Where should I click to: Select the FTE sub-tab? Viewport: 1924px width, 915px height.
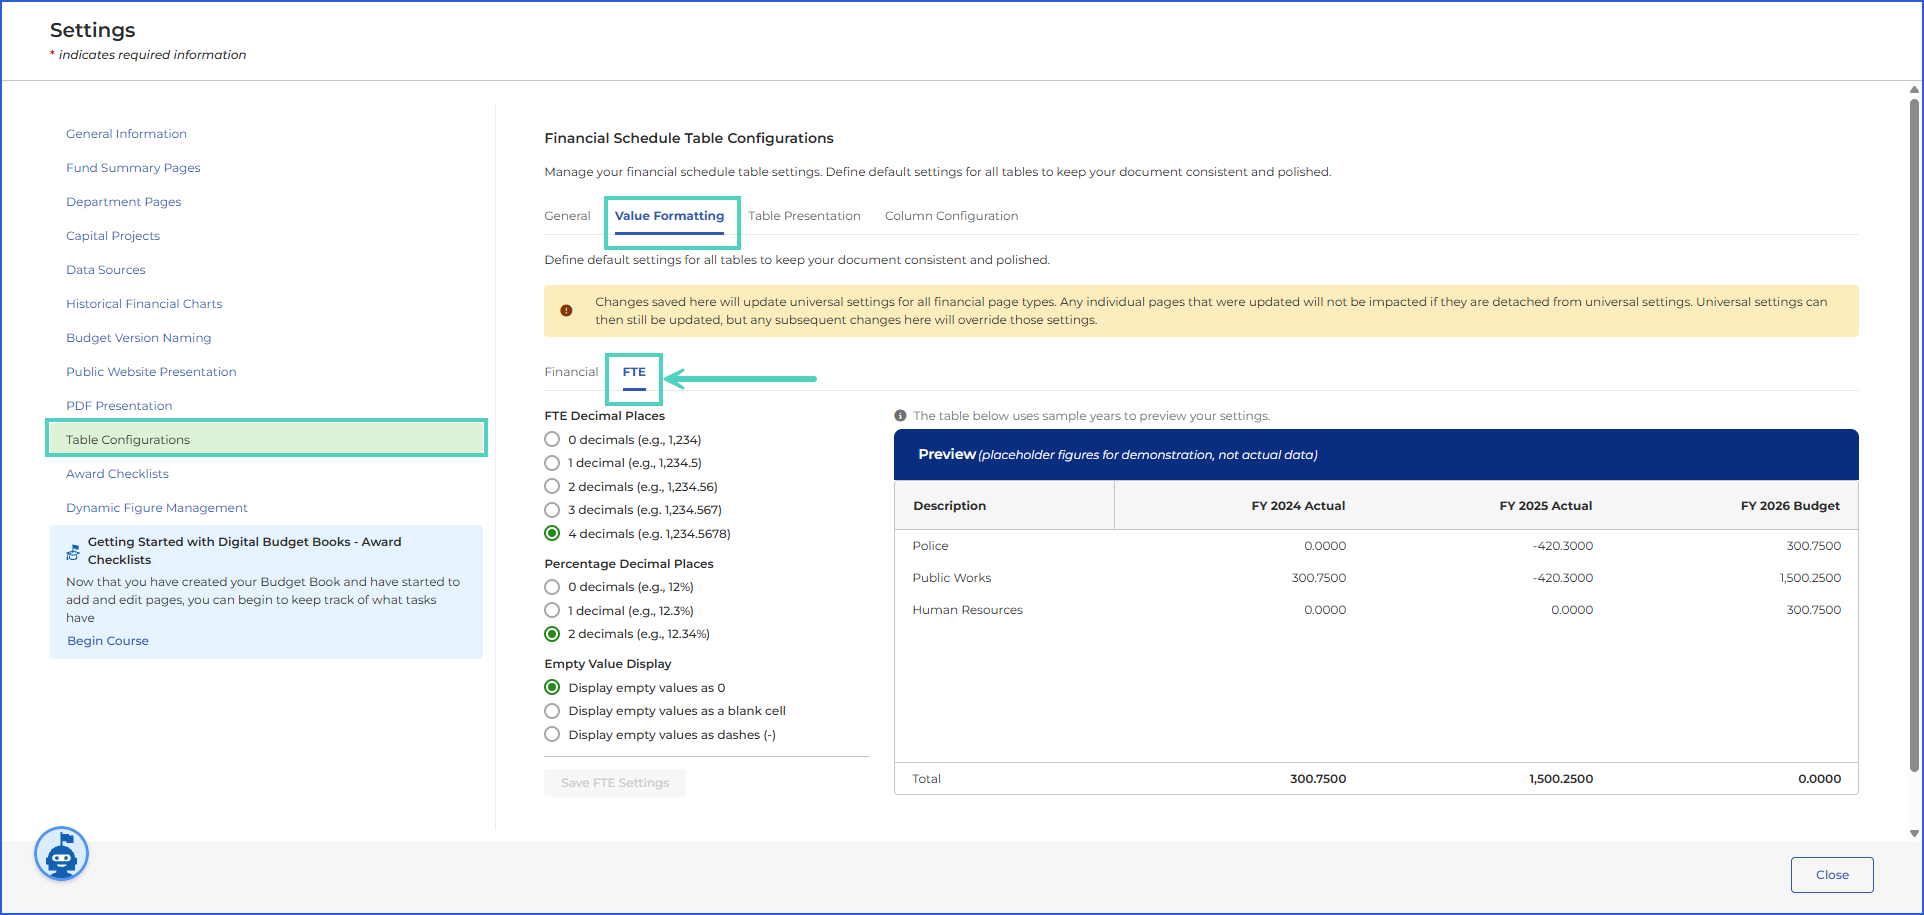click(634, 372)
